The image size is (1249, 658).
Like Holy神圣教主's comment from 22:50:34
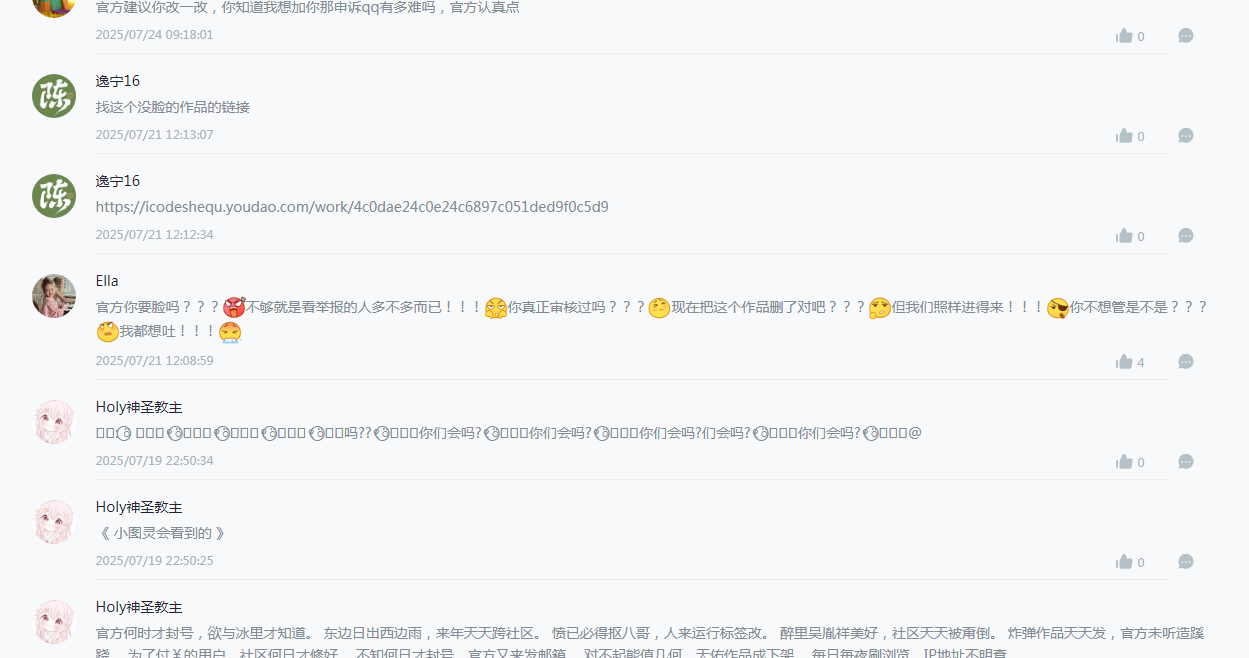tap(1124, 462)
